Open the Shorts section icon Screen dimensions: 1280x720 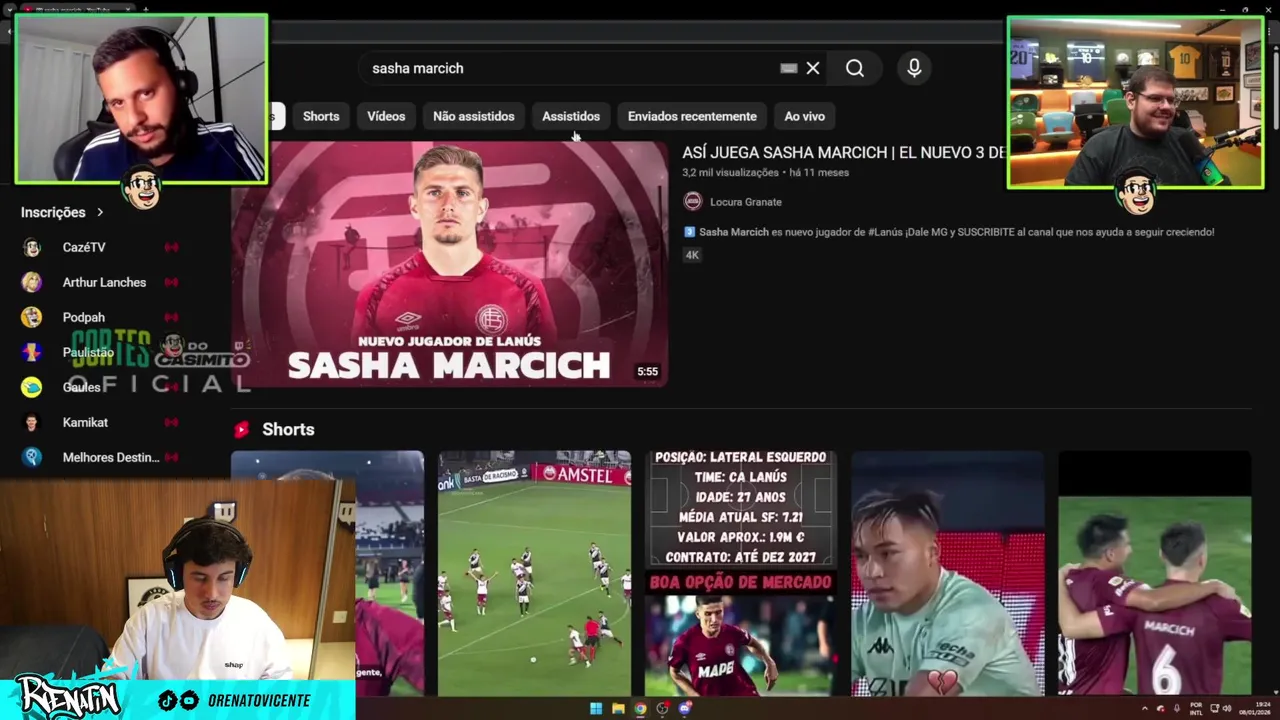click(x=241, y=429)
